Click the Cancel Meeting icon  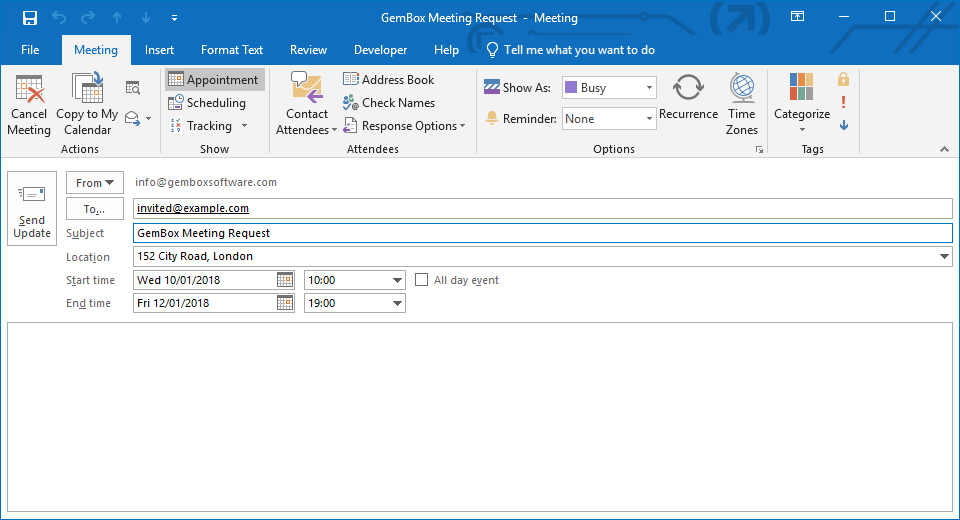click(x=29, y=91)
